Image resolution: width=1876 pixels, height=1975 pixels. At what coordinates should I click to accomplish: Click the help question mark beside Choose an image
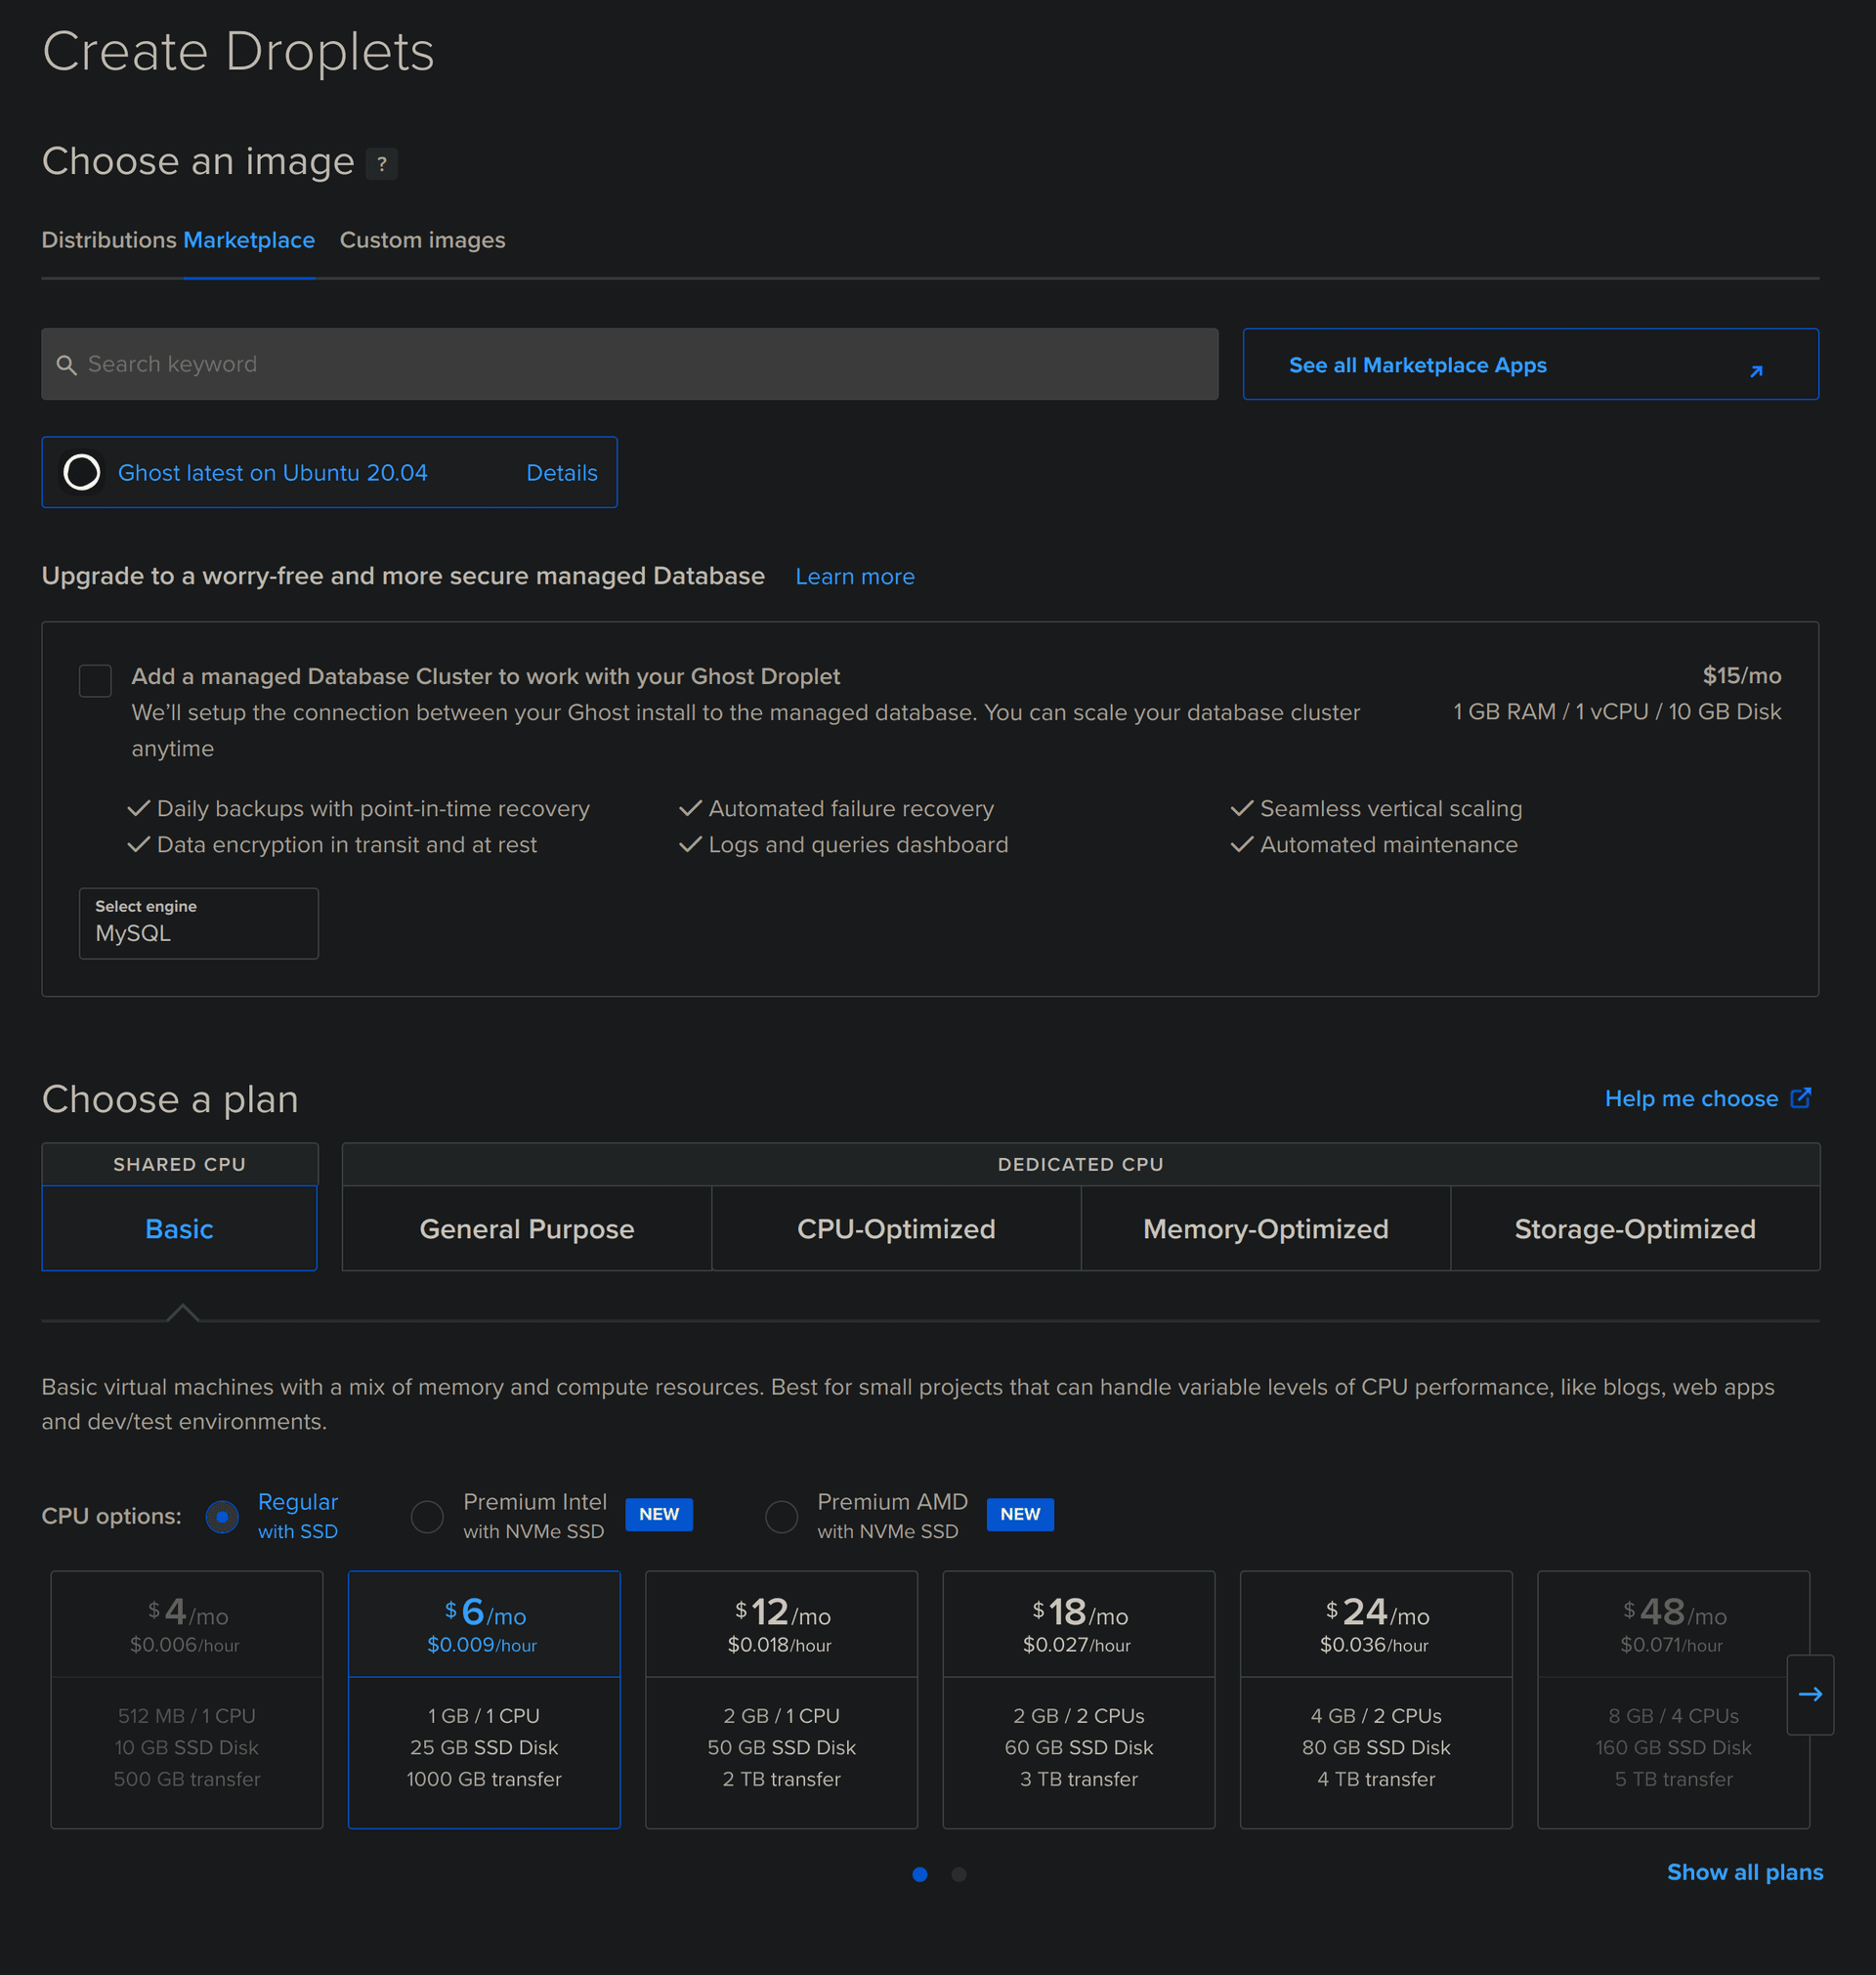pos(381,163)
